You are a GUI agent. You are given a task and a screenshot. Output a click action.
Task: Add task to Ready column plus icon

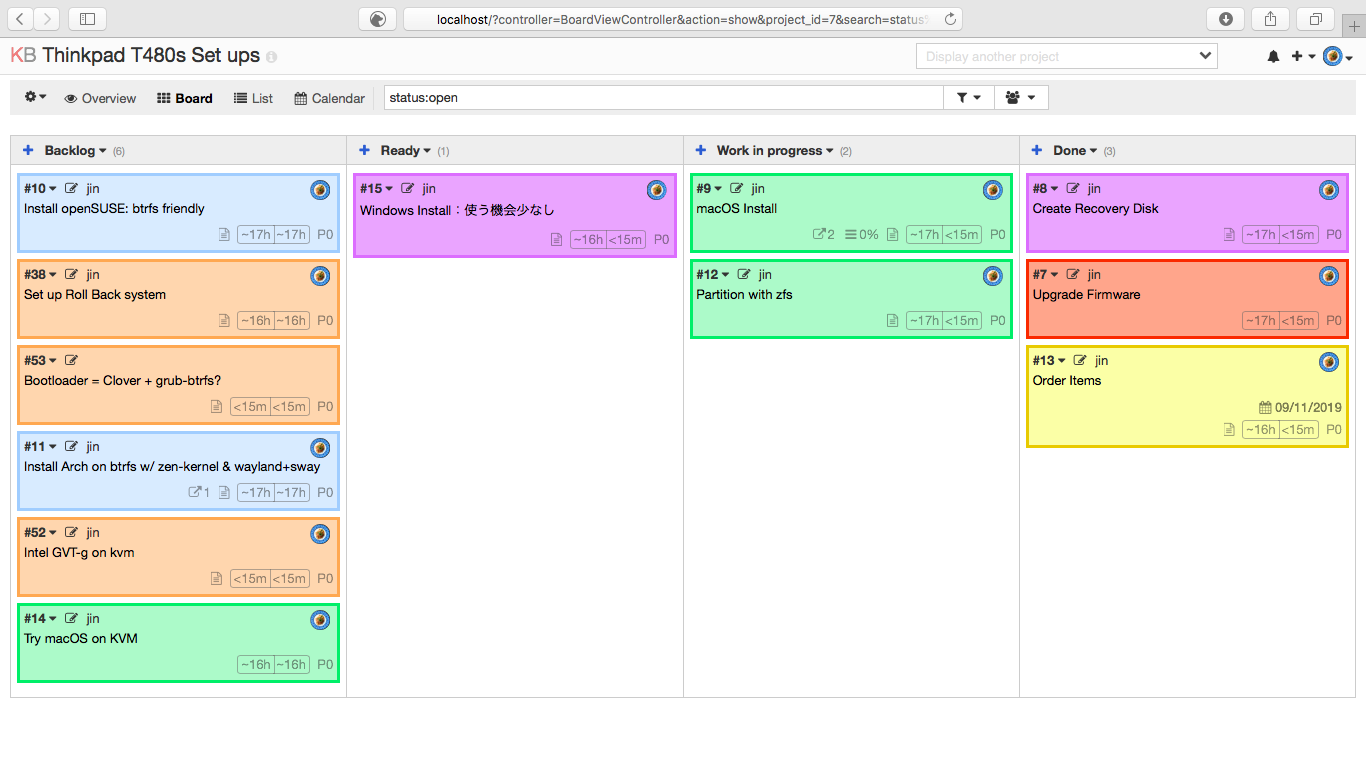364,150
